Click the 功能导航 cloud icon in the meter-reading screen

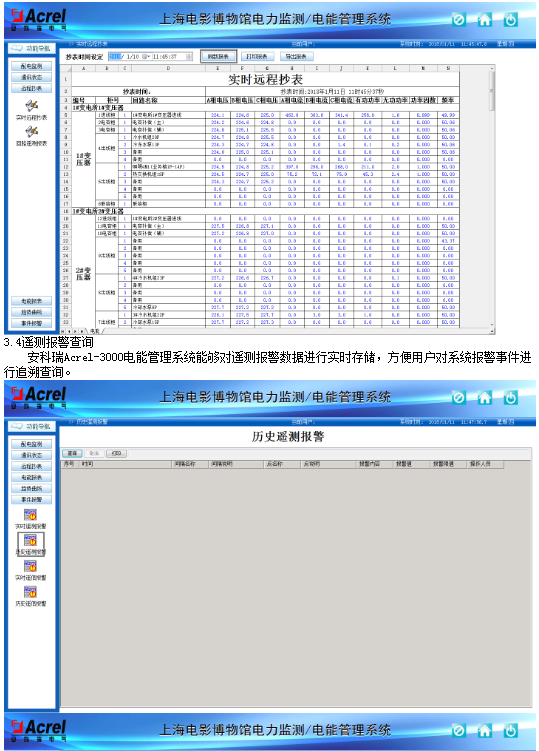(x=17, y=48)
